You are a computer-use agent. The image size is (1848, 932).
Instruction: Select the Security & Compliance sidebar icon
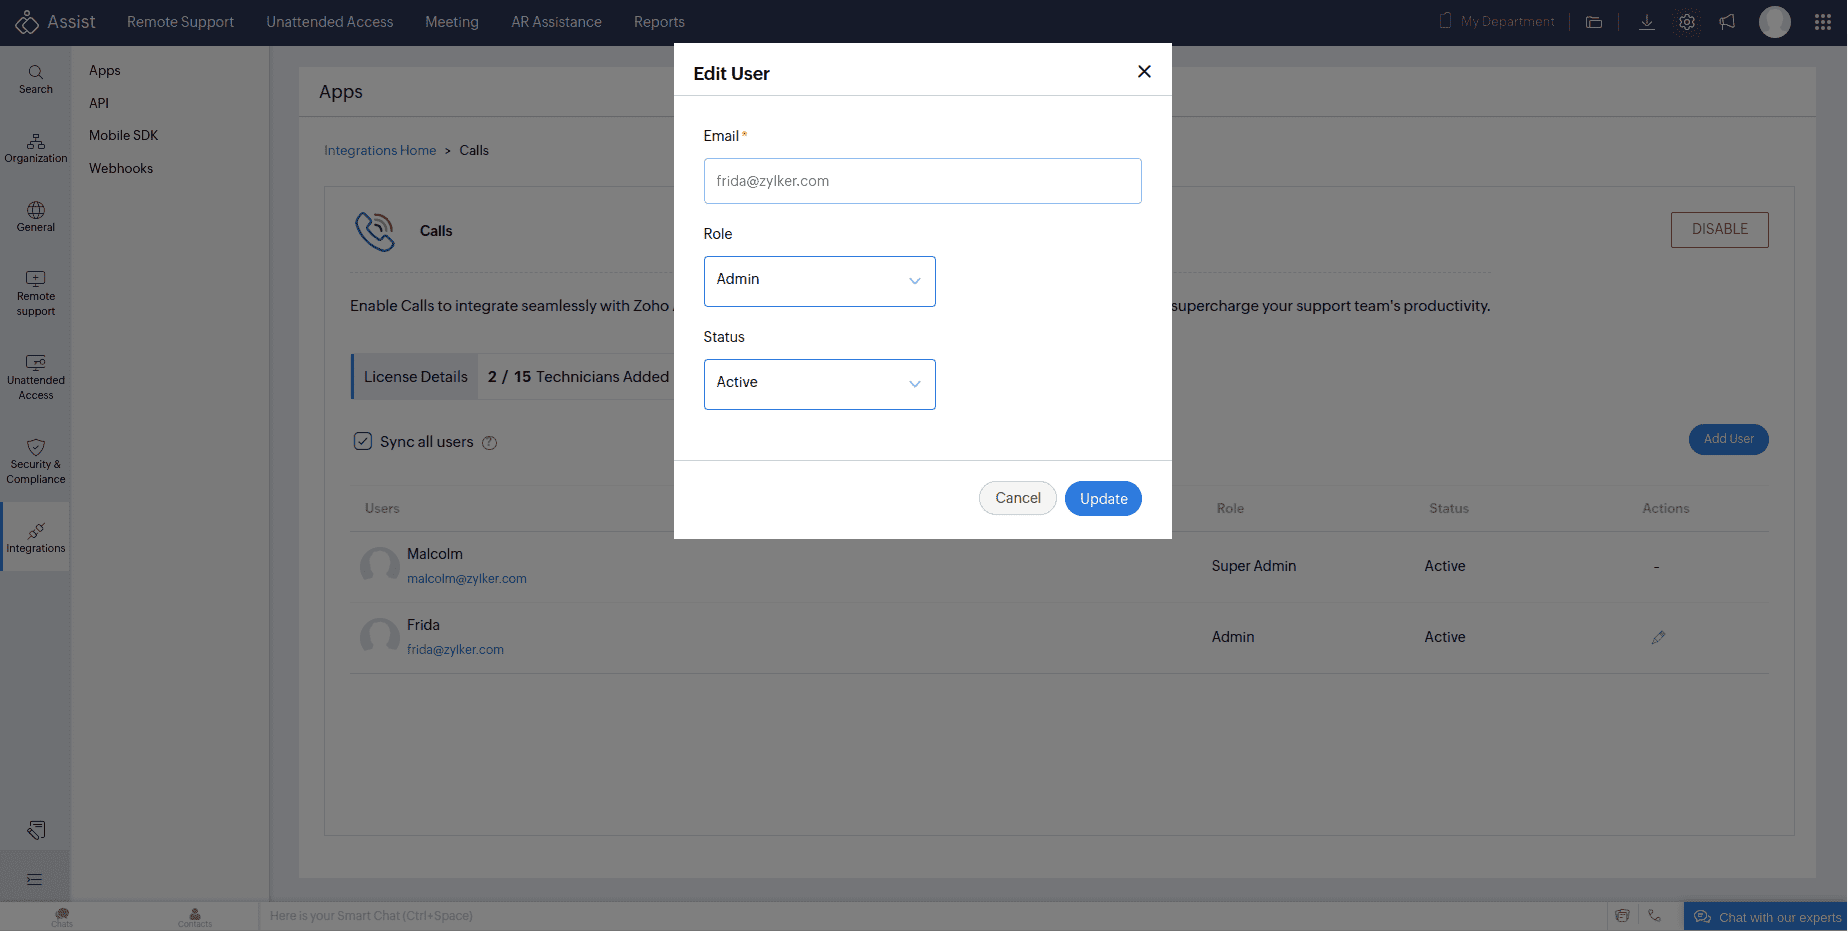tap(35, 461)
